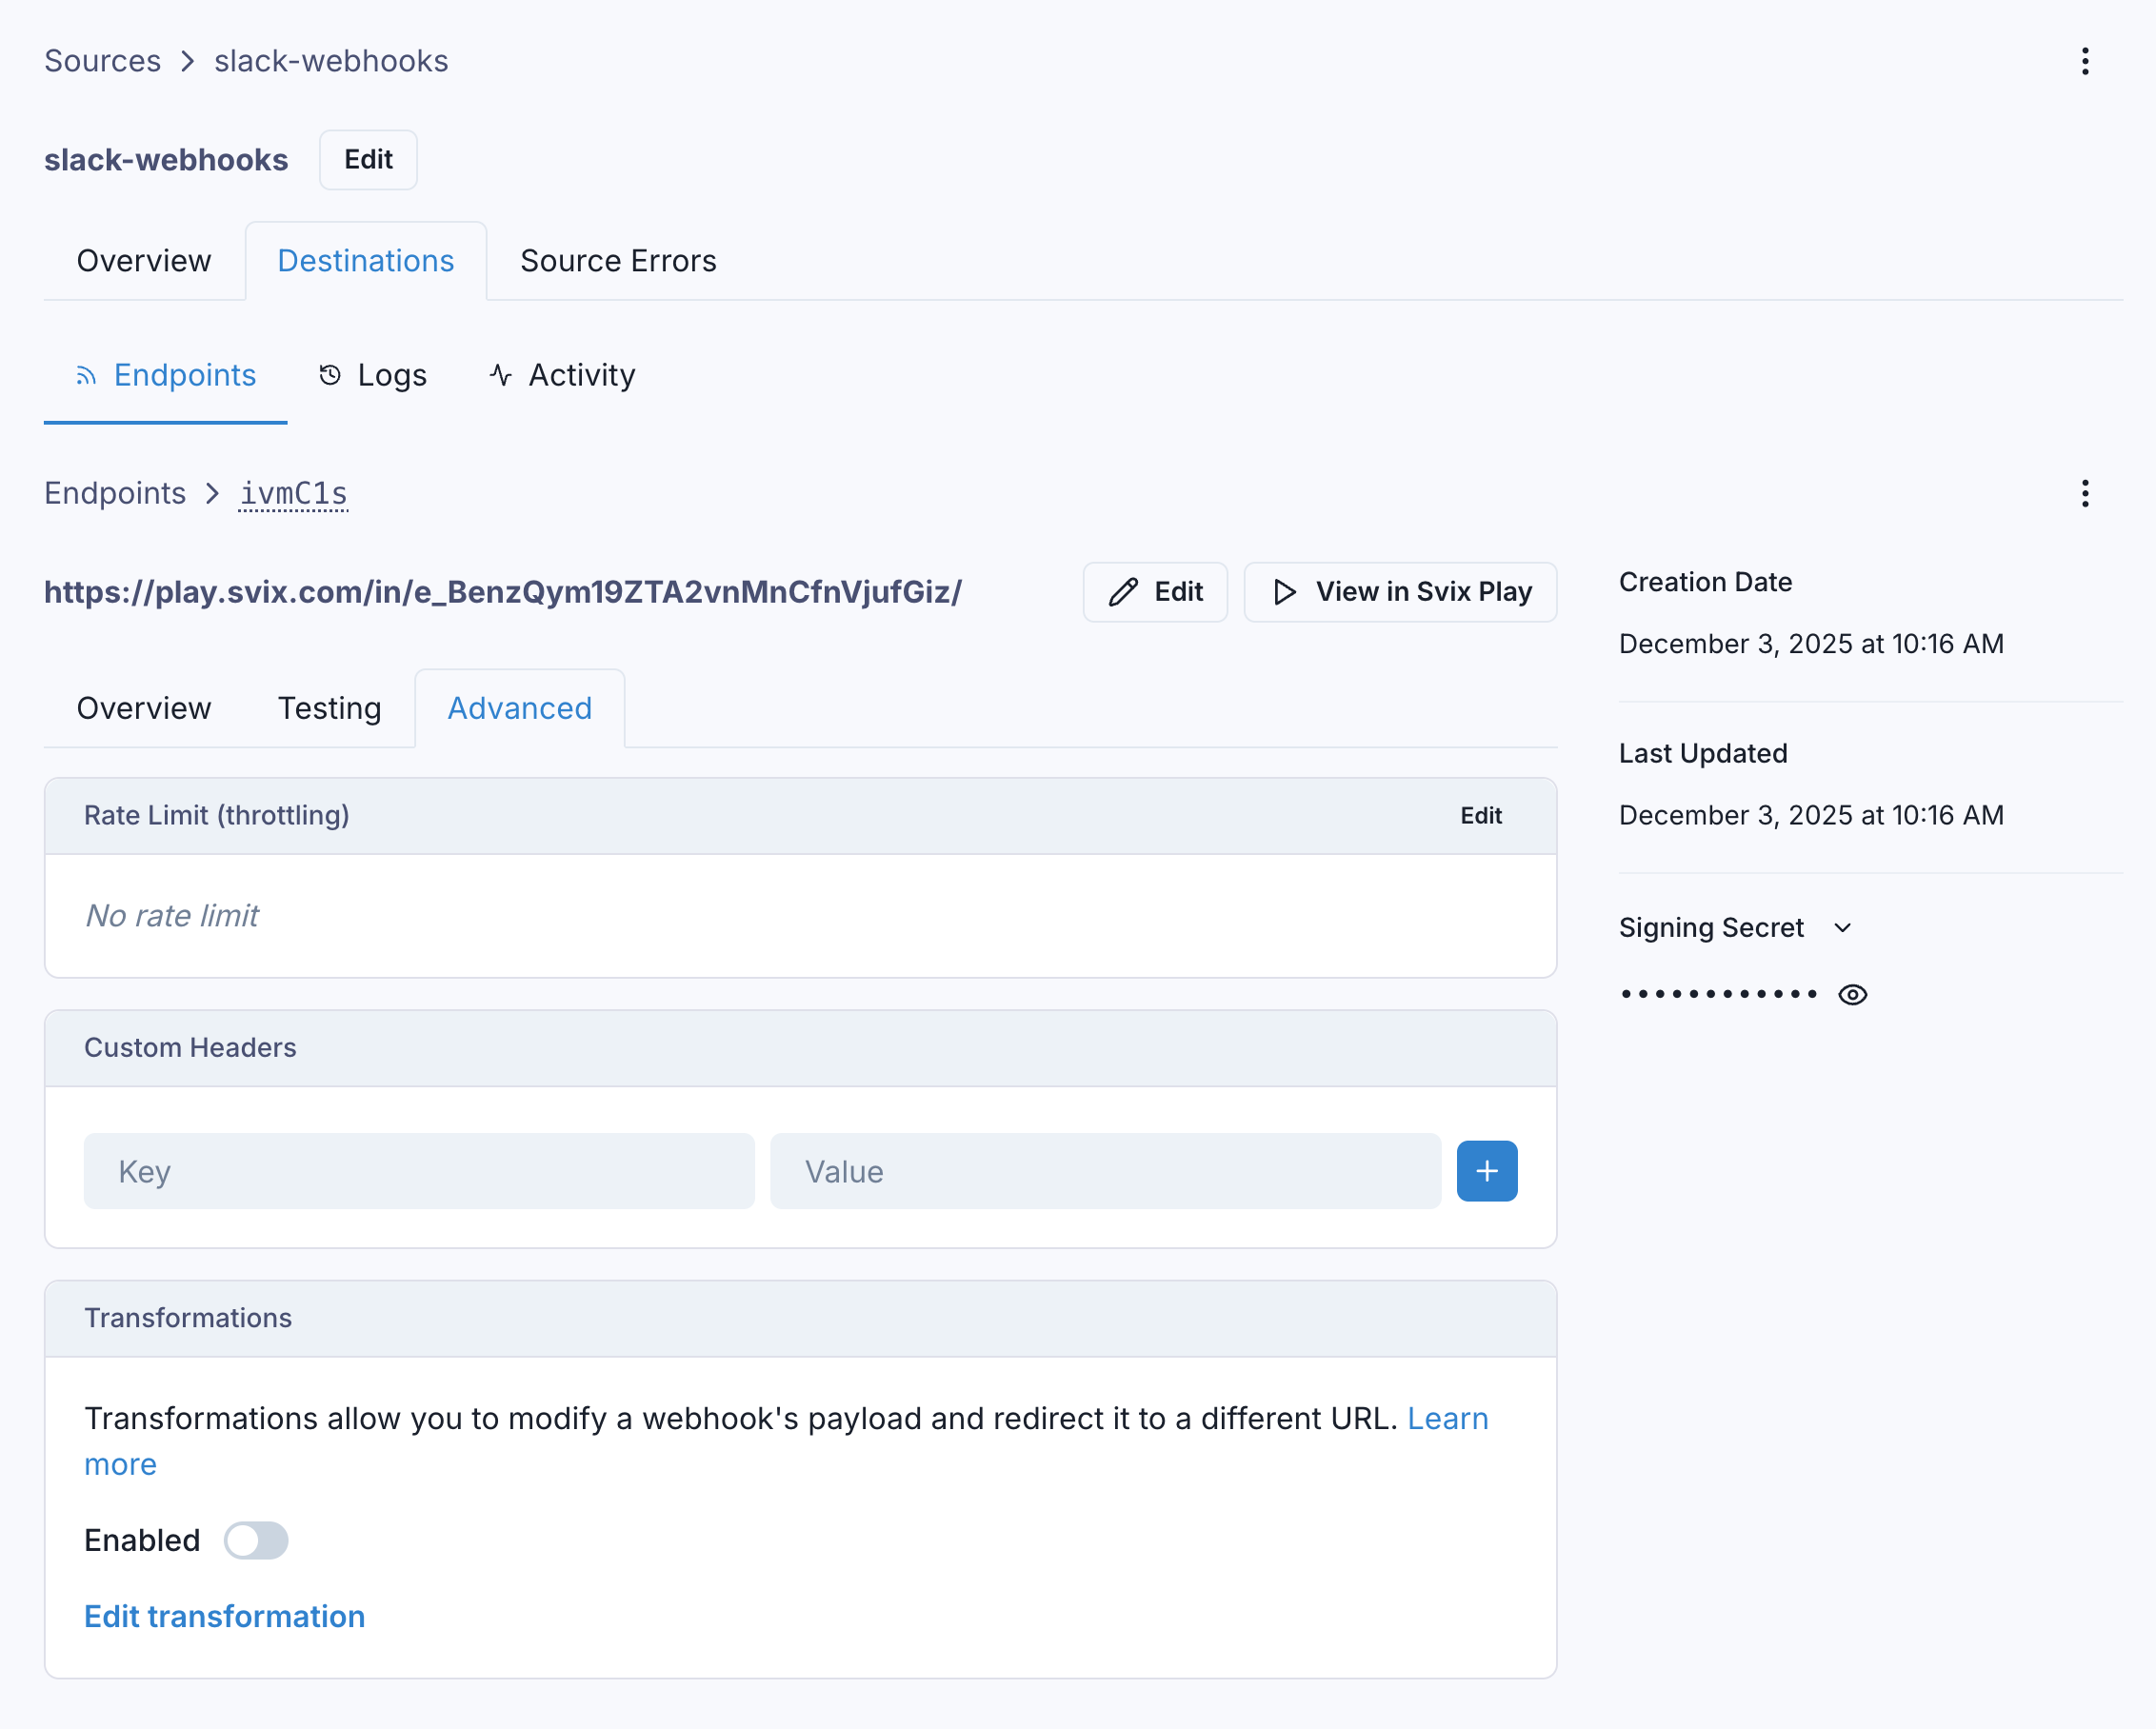Go to Sources in top breadcrumb
2156x1729 pixels.
[x=102, y=61]
